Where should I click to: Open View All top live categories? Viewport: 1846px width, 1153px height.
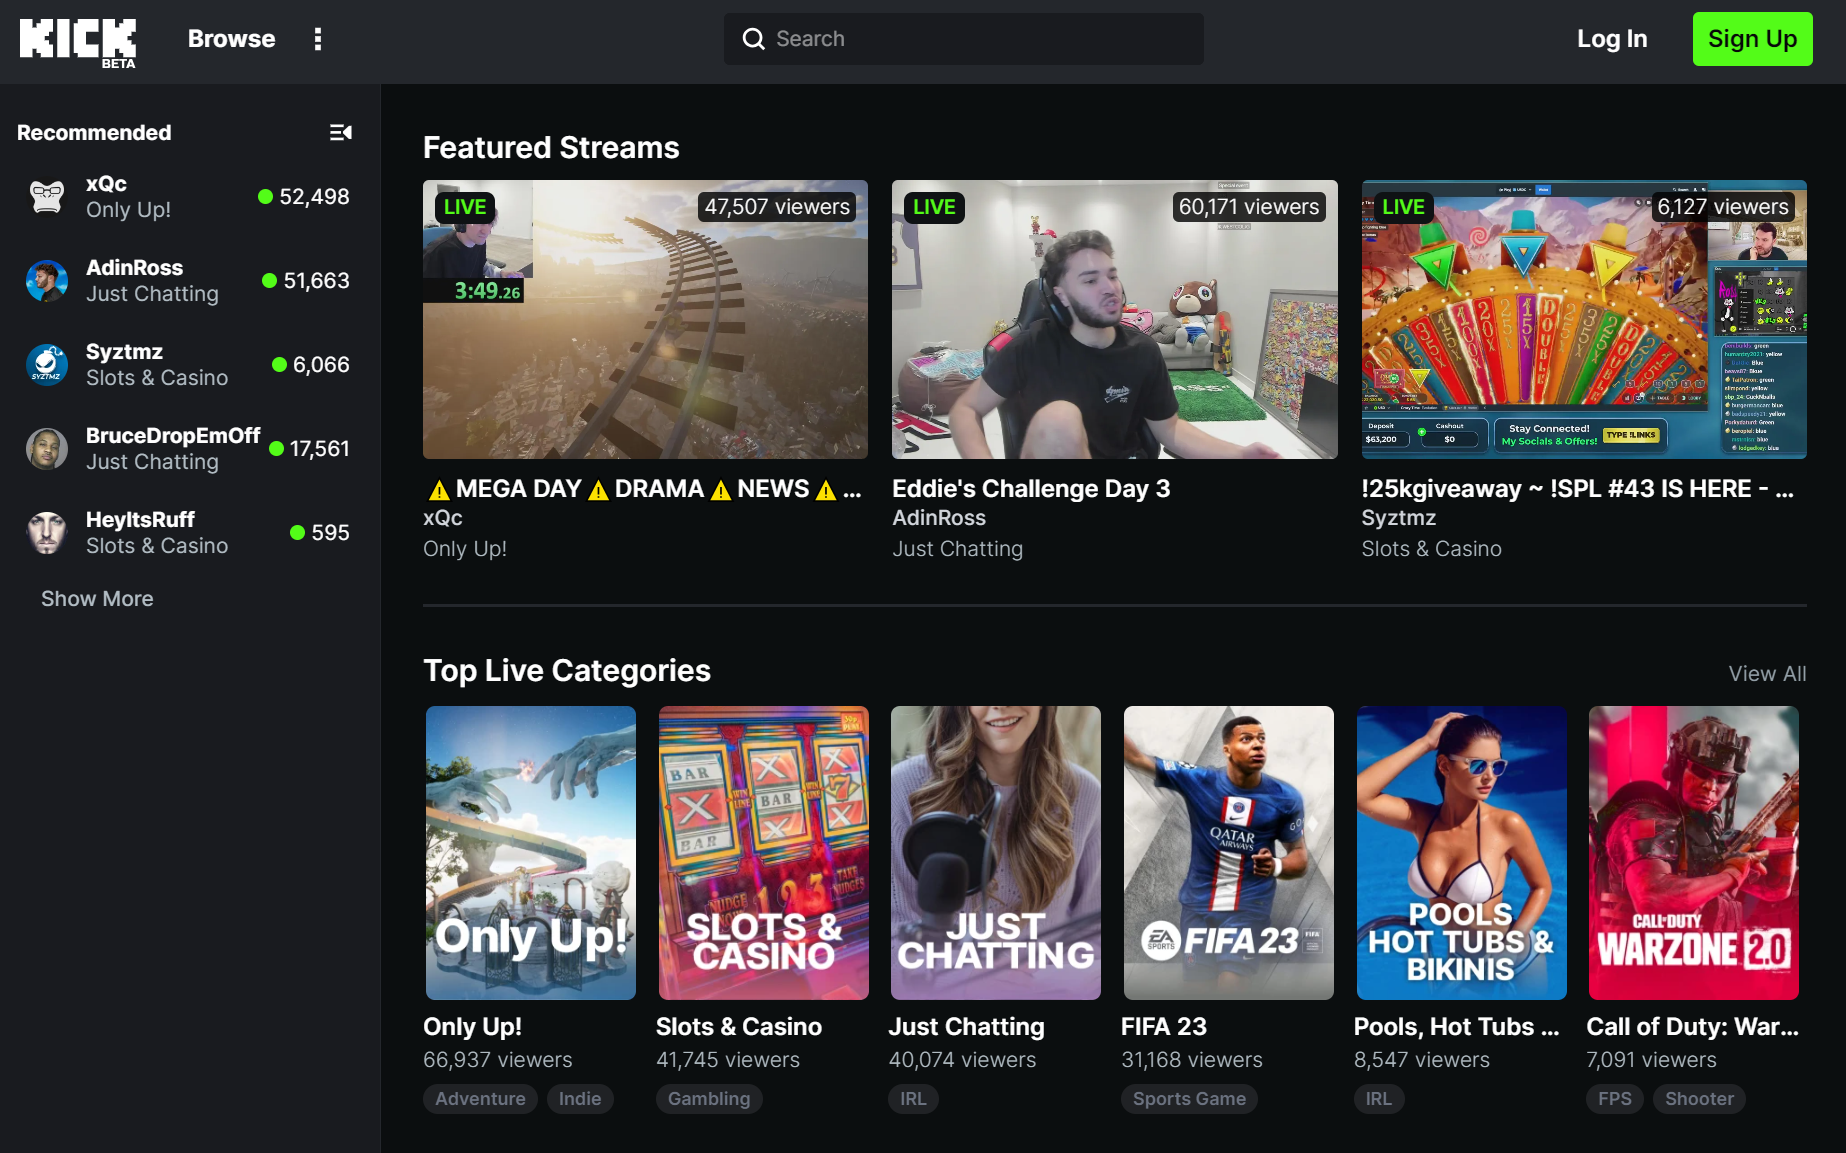[x=1766, y=673]
